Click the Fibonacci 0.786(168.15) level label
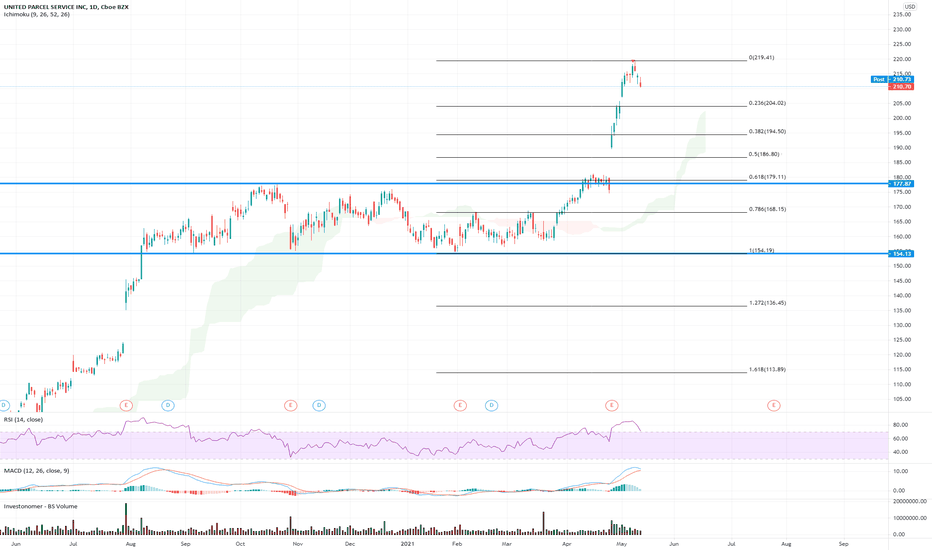 tap(767, 209)
